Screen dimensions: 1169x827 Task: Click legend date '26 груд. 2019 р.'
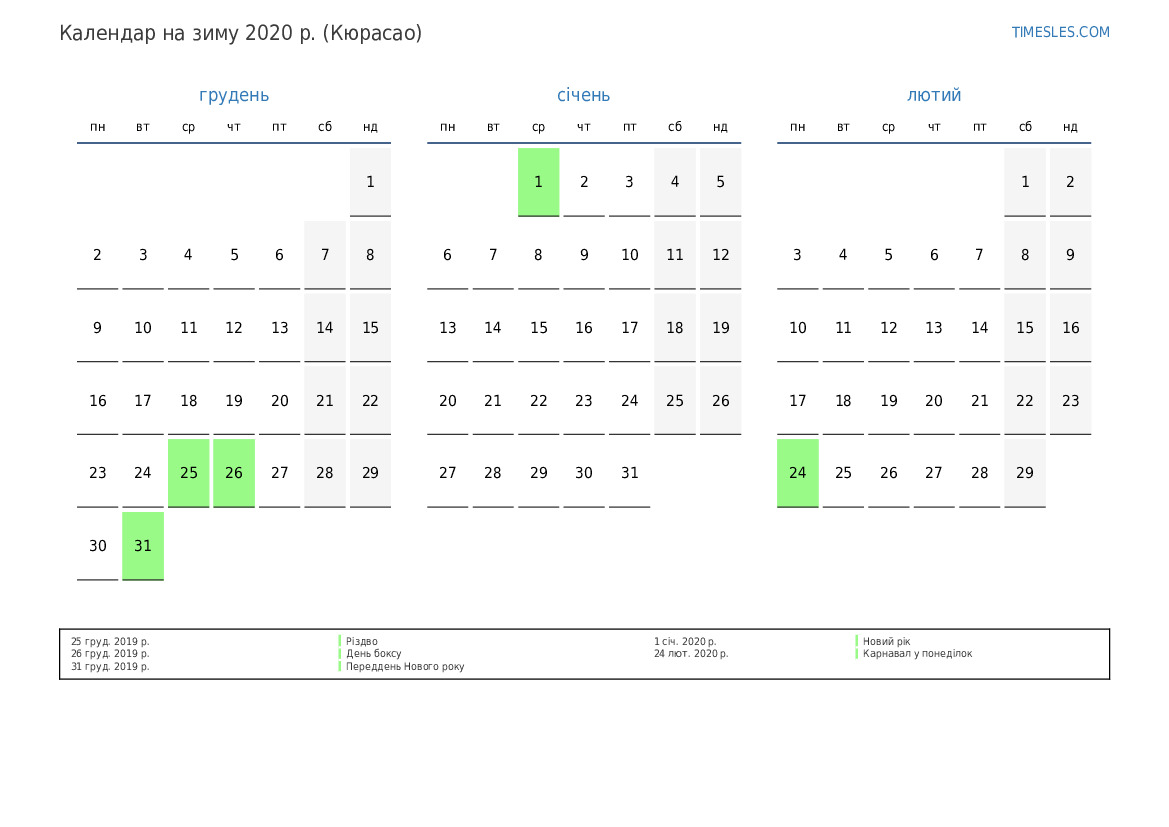[110, 653]
